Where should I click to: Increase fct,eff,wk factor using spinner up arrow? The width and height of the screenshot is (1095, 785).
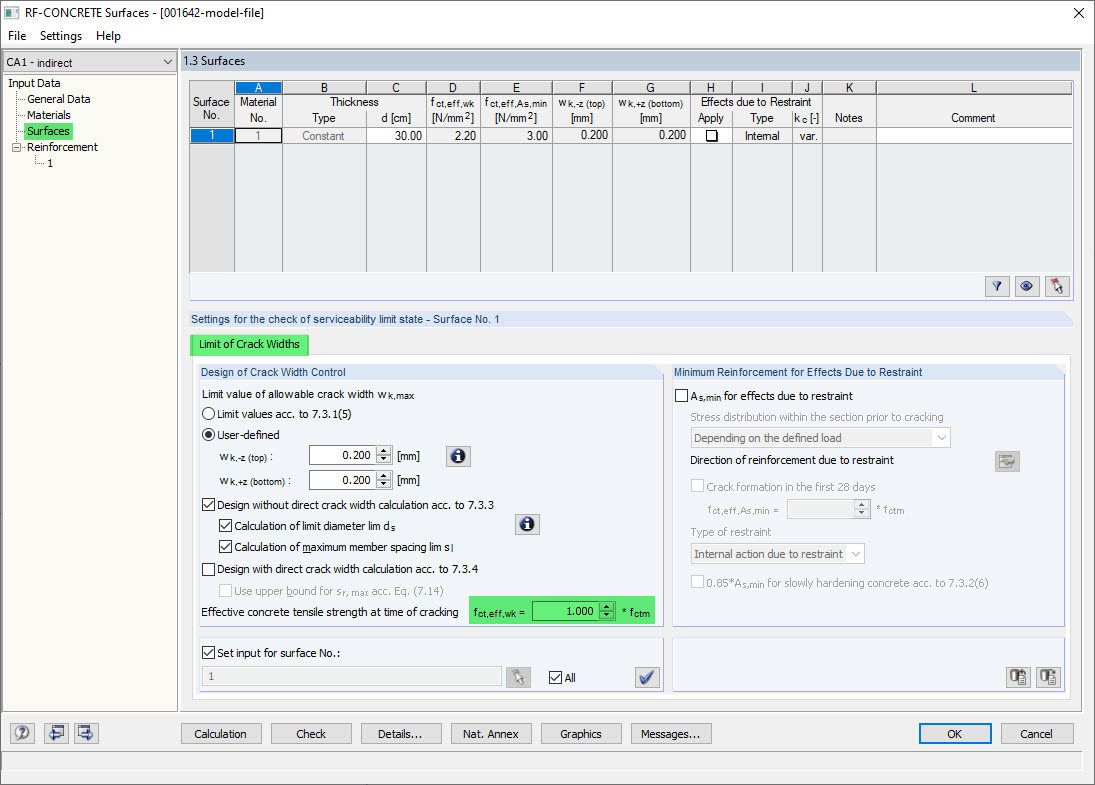click(x=607, y=607)
